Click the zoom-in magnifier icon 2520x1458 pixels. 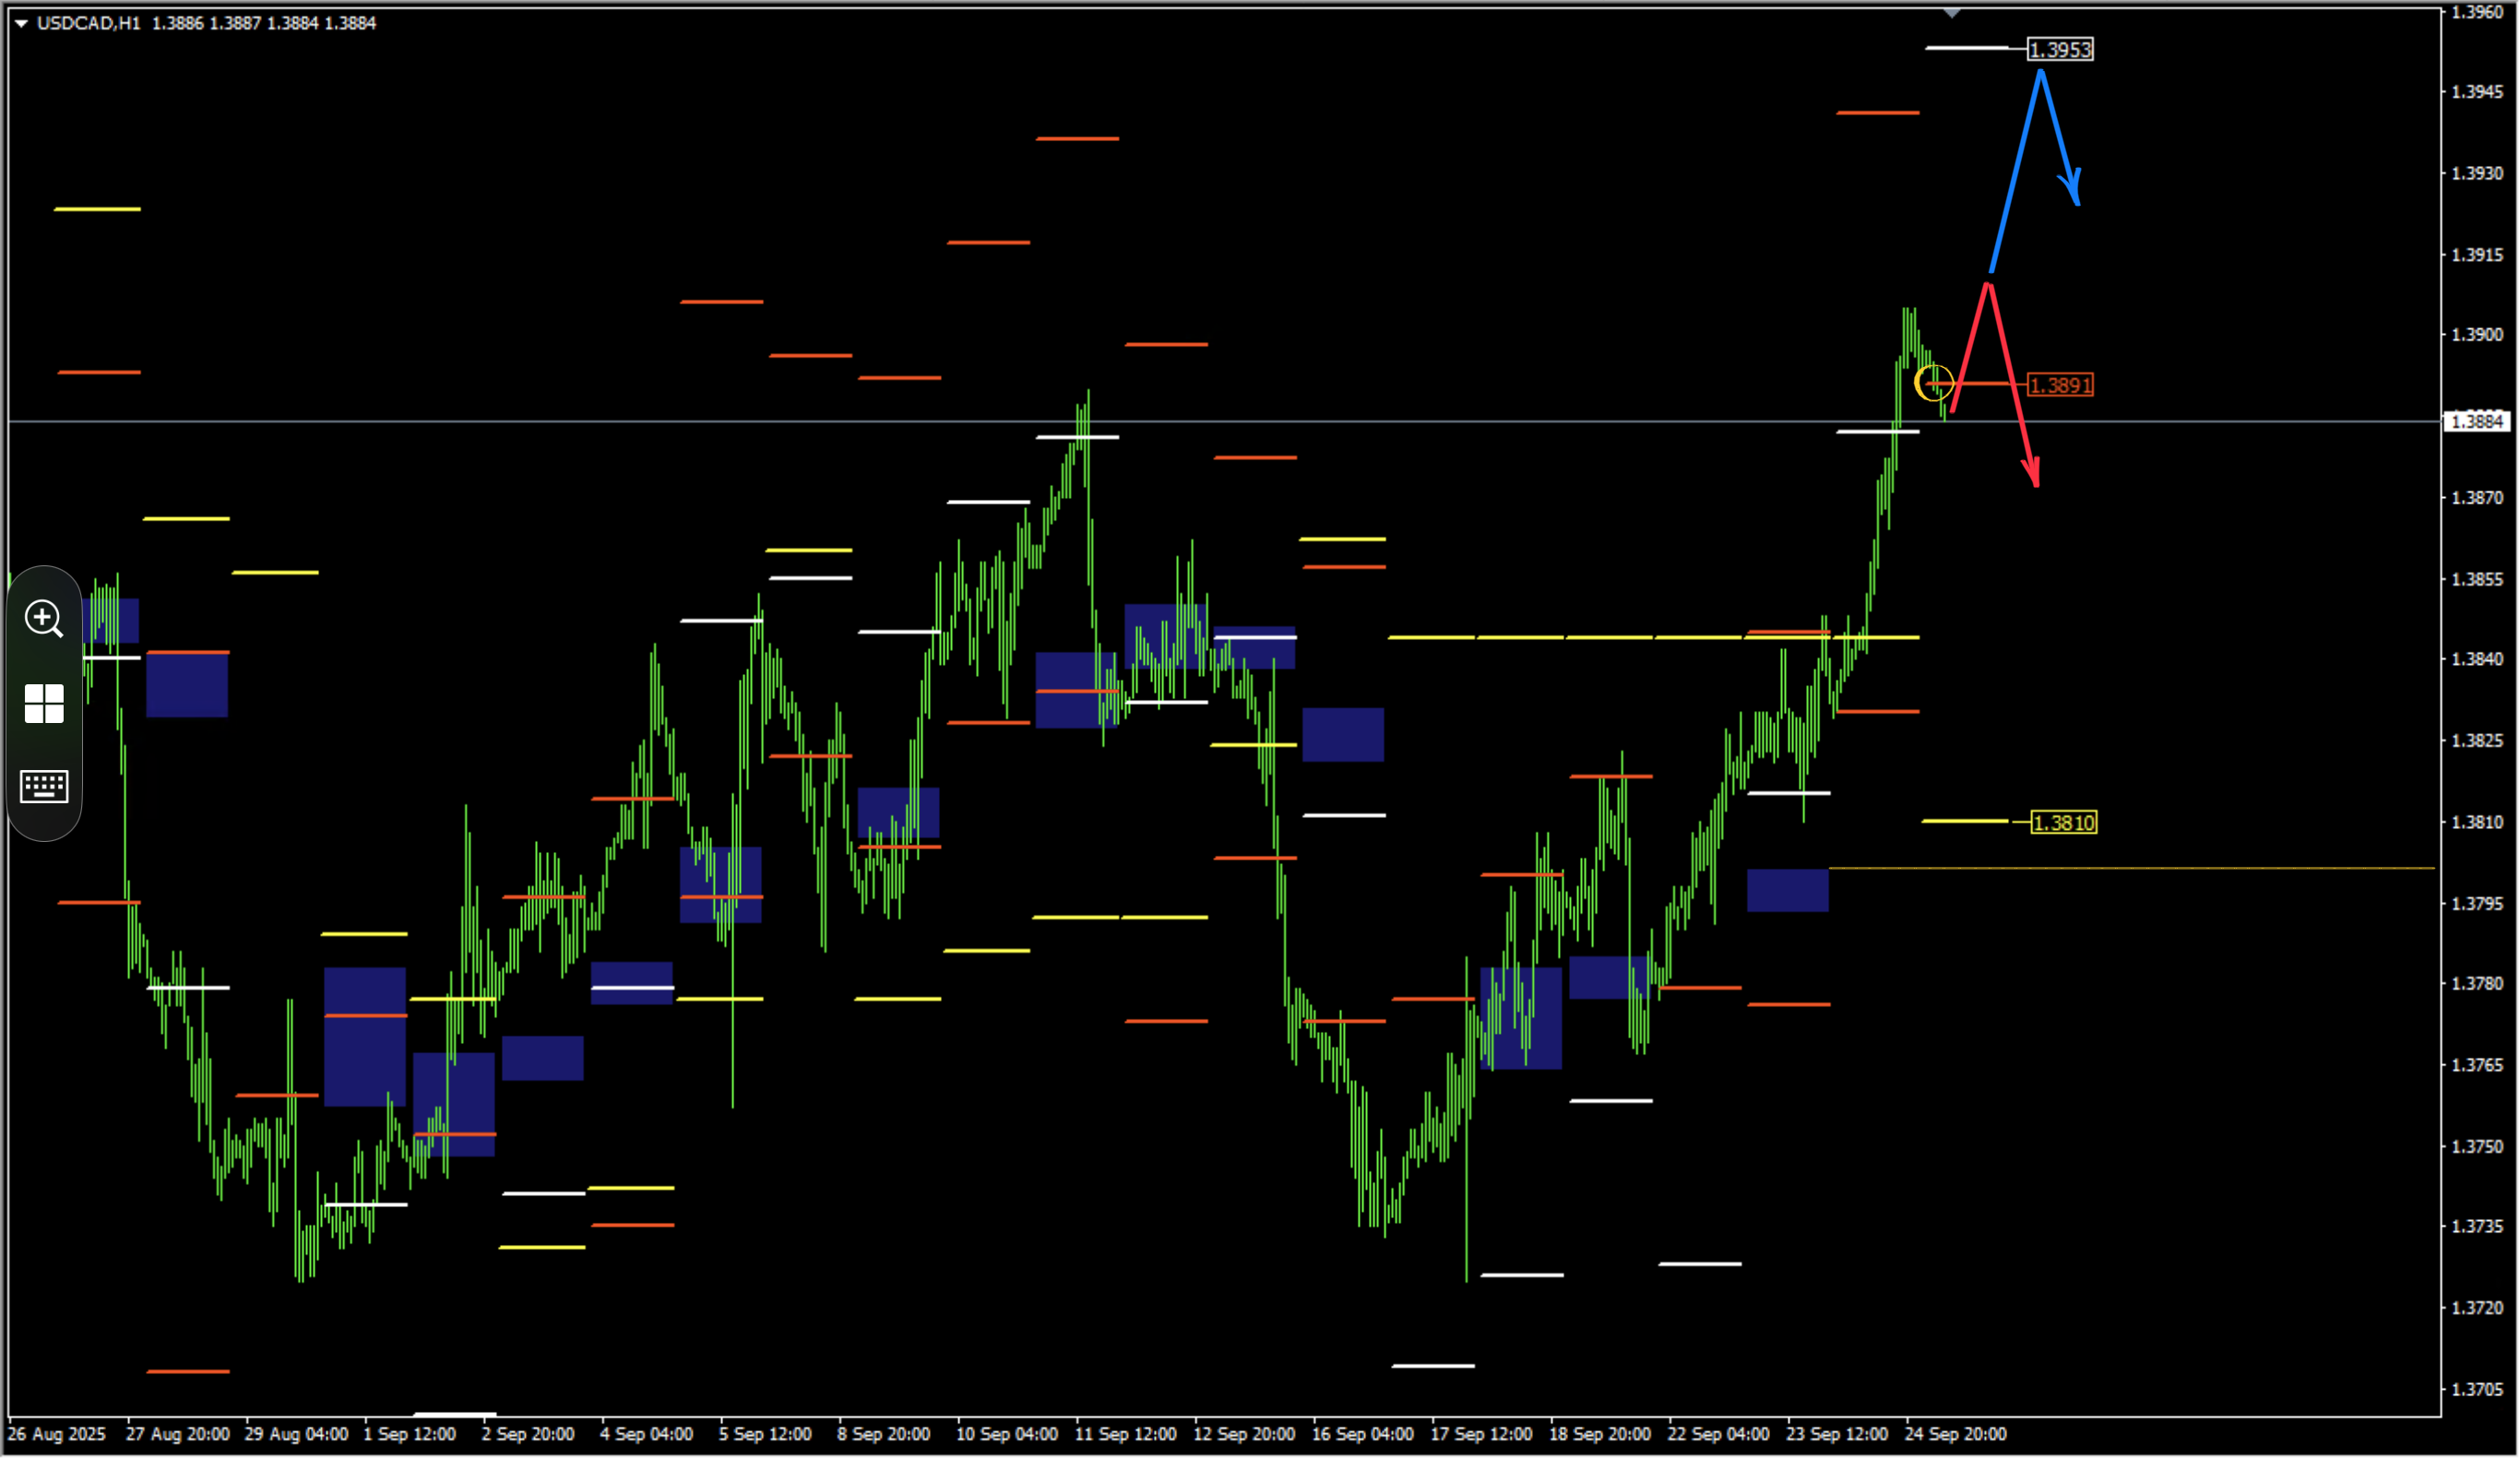[x=44, y=619]
